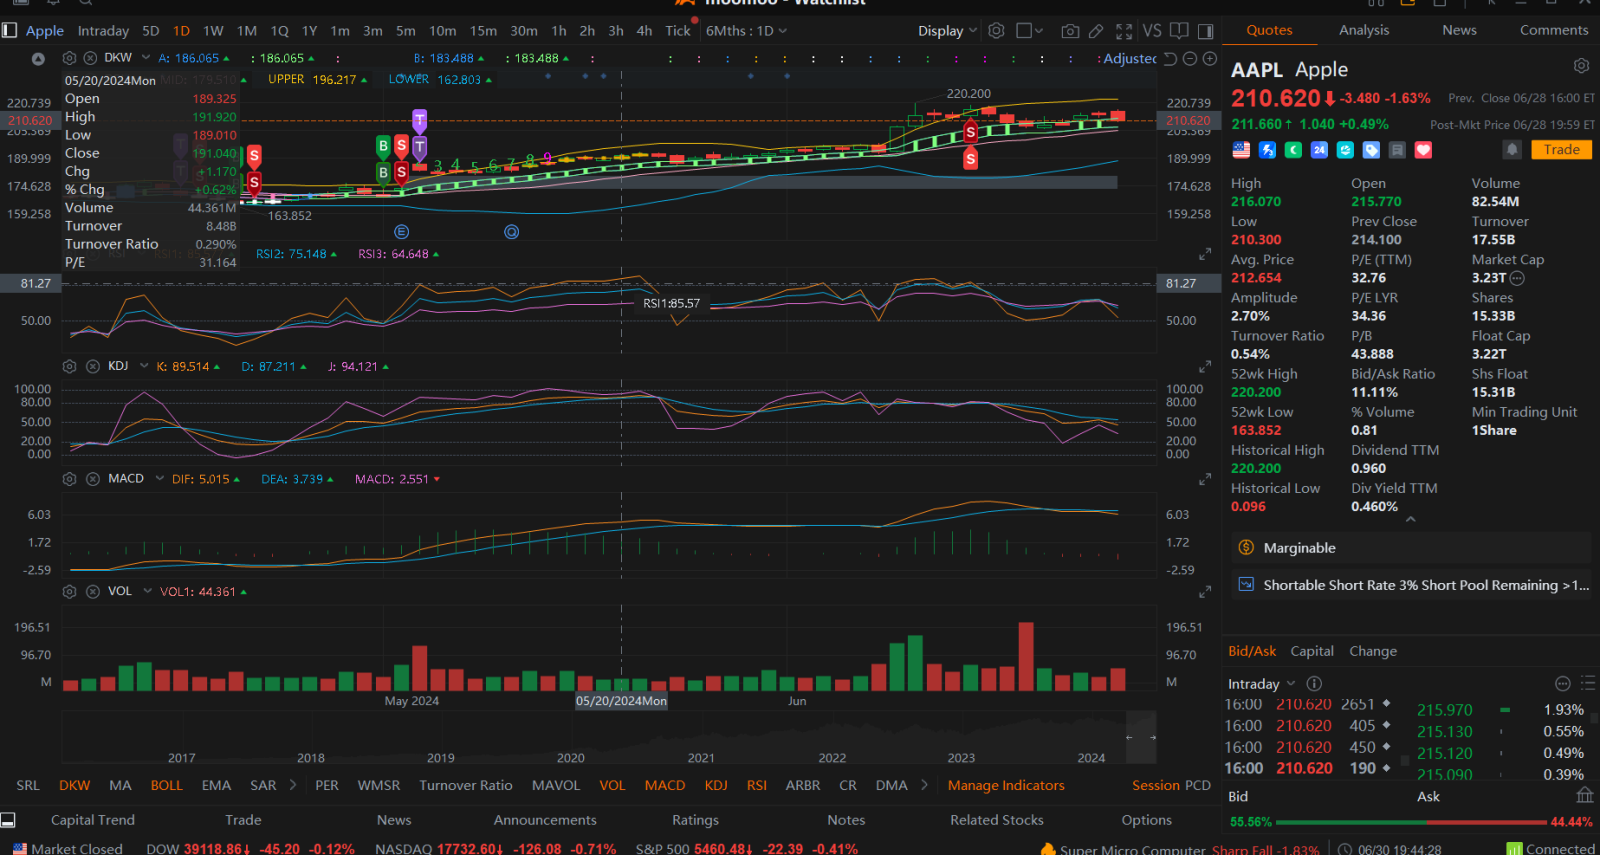Expand the chart to fullscreen
The width and height of the screenshot is (1600, 855).
1124,31
